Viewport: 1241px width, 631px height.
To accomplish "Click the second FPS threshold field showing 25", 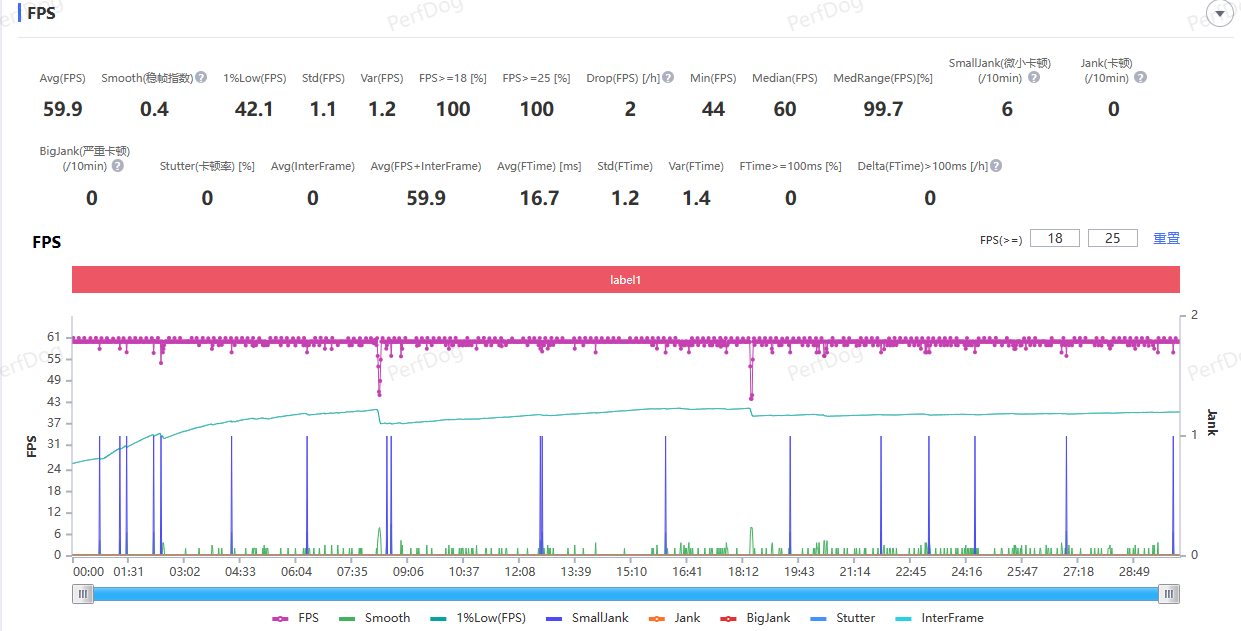I will [x=1113, y=238].
